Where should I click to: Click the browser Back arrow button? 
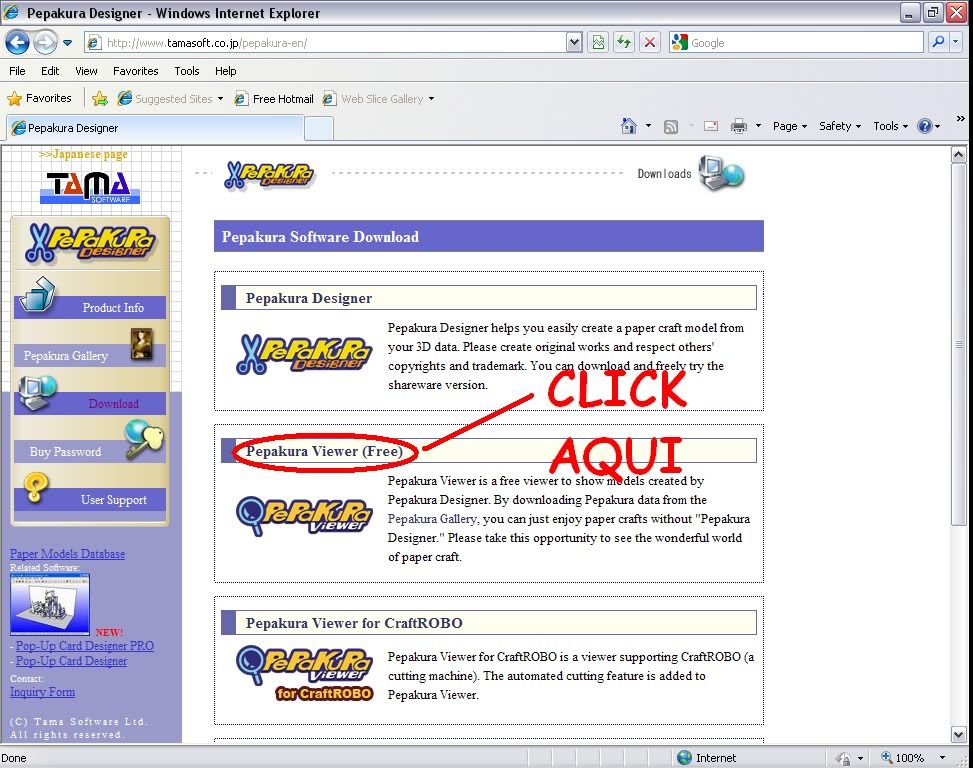[x=17, y=42]
